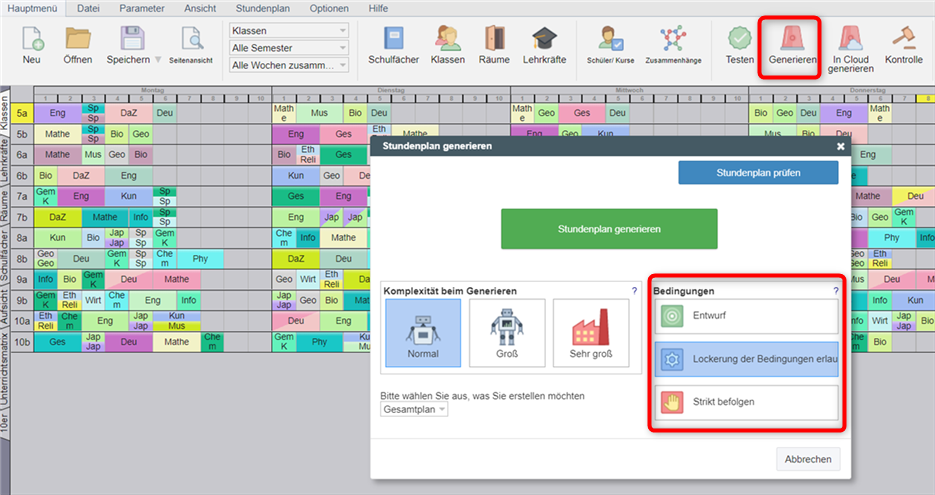Open the Datei menu
935x495 pixels.
coord(88,8)
